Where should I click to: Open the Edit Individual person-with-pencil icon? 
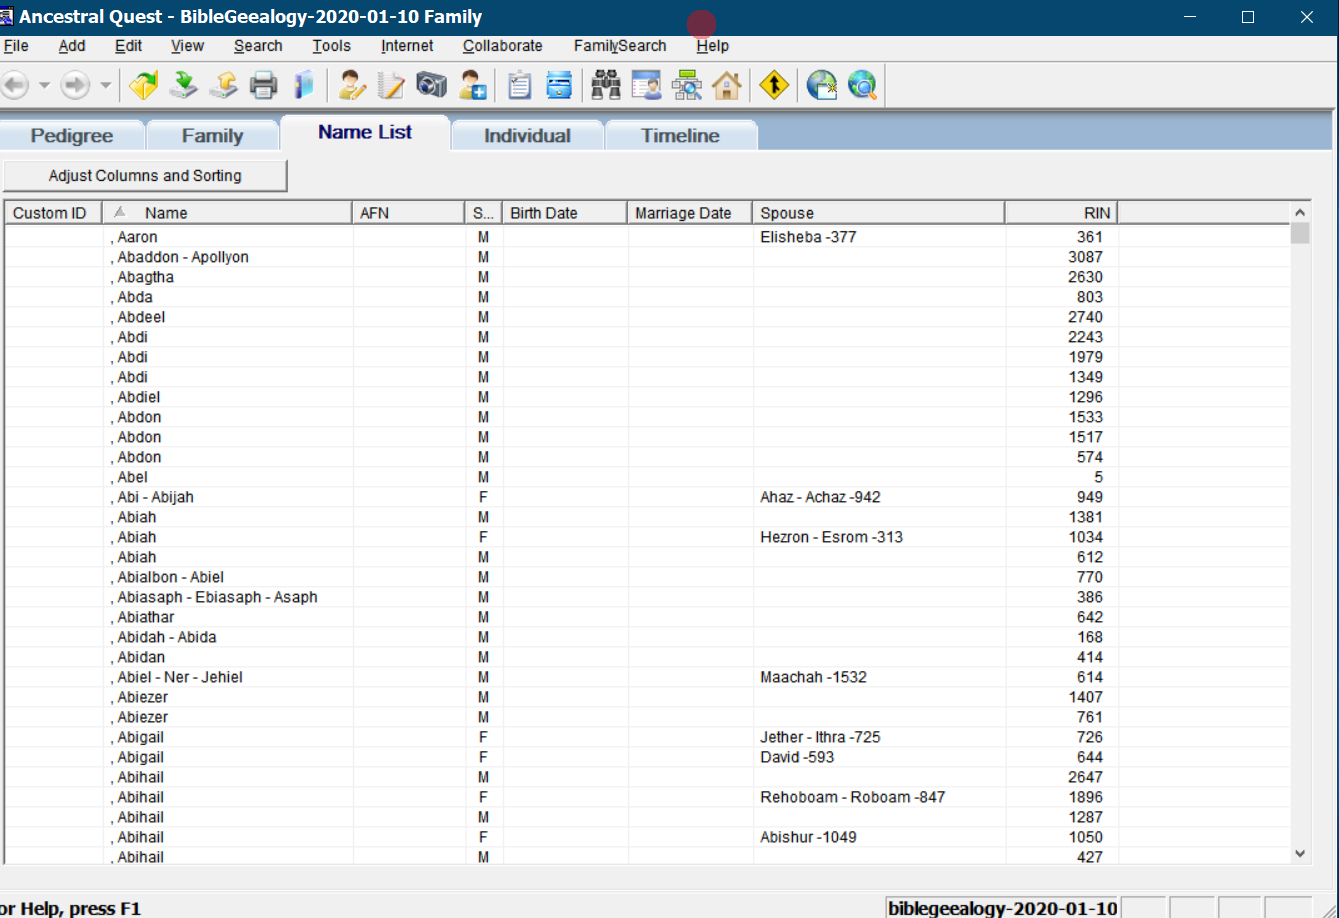pyautogui.click(x=351, y=85)
